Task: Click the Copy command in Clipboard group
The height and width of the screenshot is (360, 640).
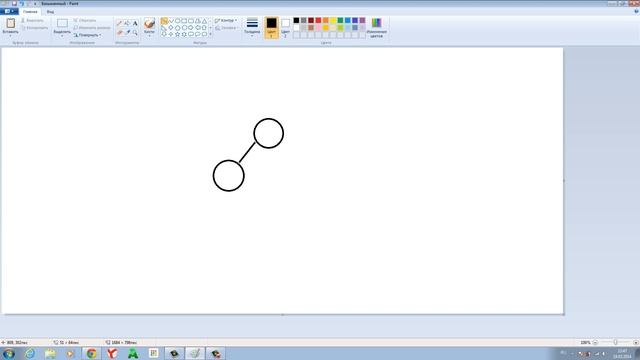Action: (34, 28)
